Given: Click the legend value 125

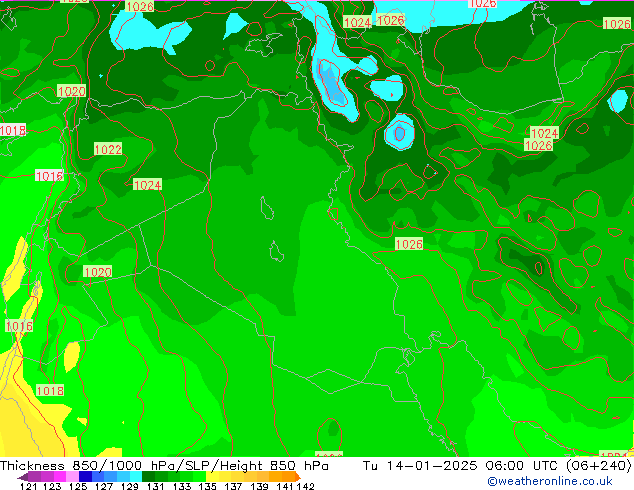Looking at the screenshot, I should [x=78, y=486].
